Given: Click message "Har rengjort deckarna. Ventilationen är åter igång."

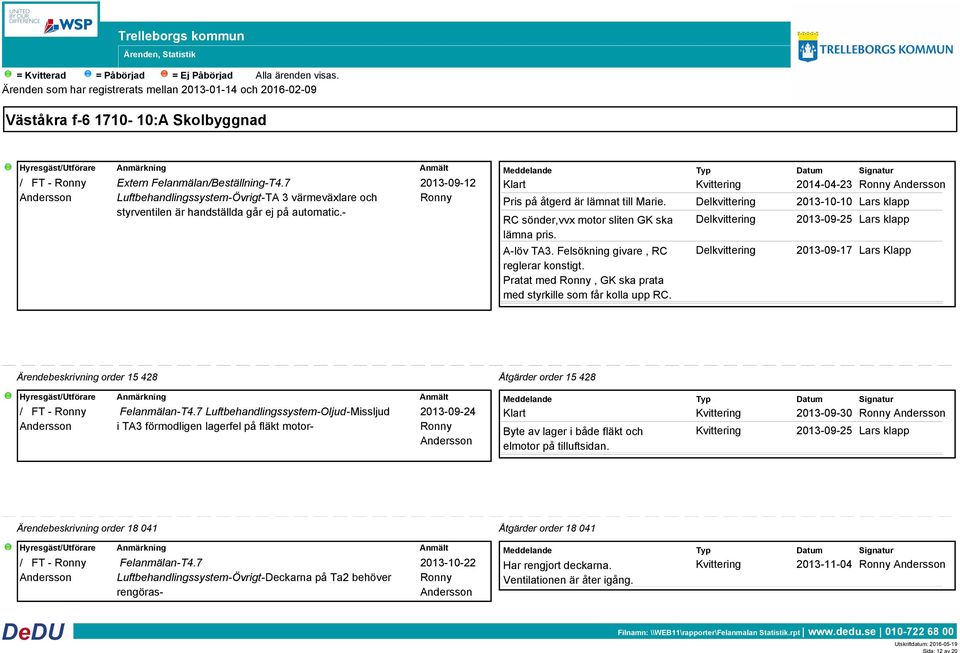Looking at the screenshot, I should coord(568,573).
